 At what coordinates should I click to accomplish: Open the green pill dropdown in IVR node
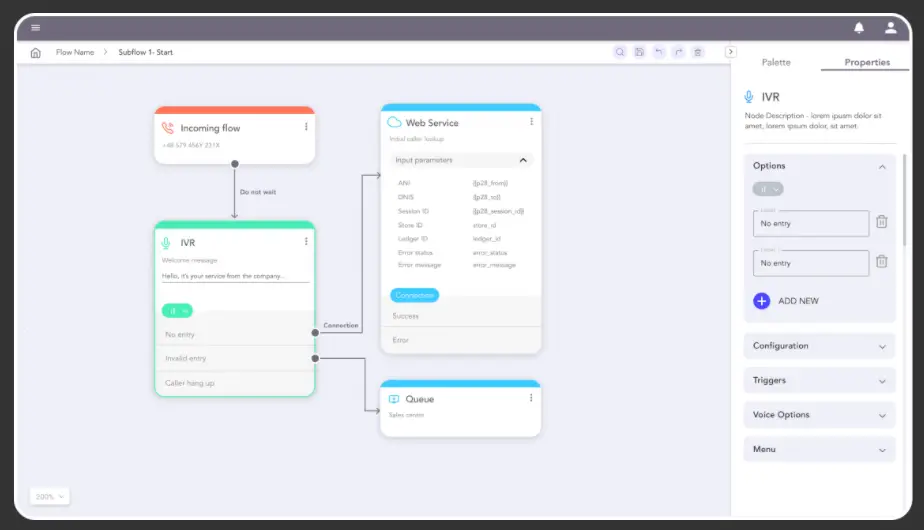click(x=177, y=311)
